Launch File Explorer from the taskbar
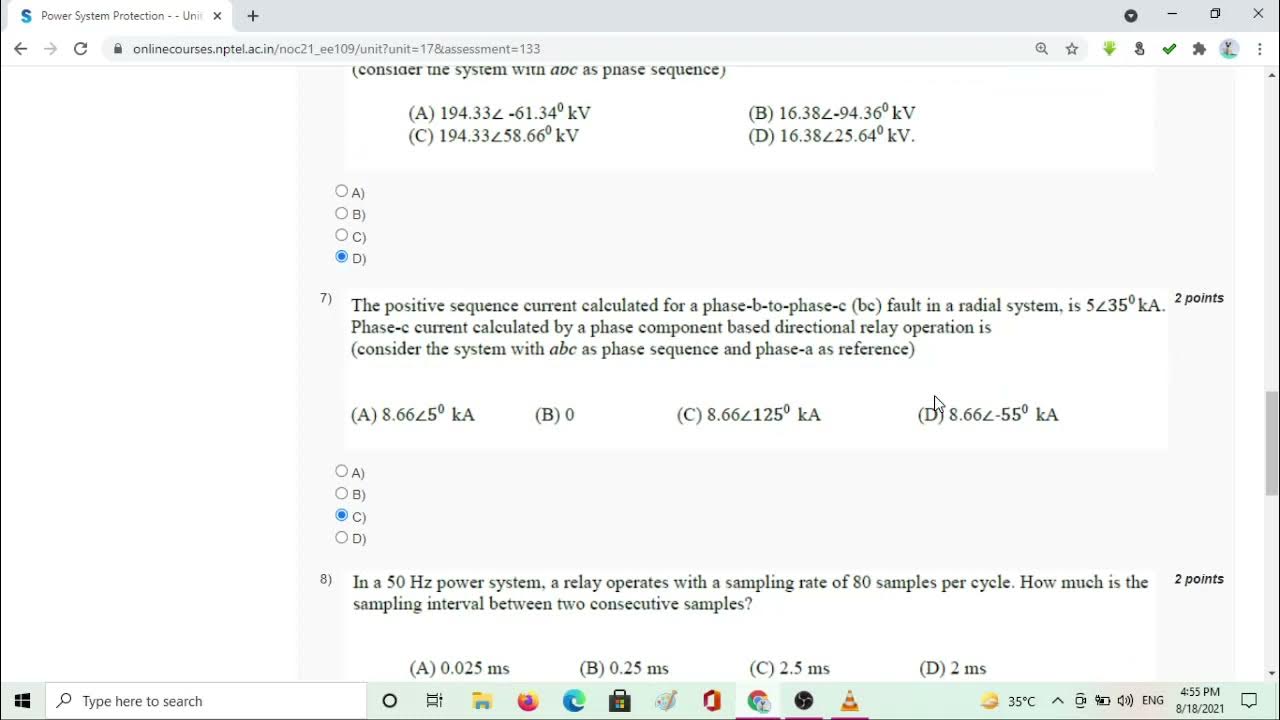This screenshot has height=720, width=1280. tap(482, 701)
